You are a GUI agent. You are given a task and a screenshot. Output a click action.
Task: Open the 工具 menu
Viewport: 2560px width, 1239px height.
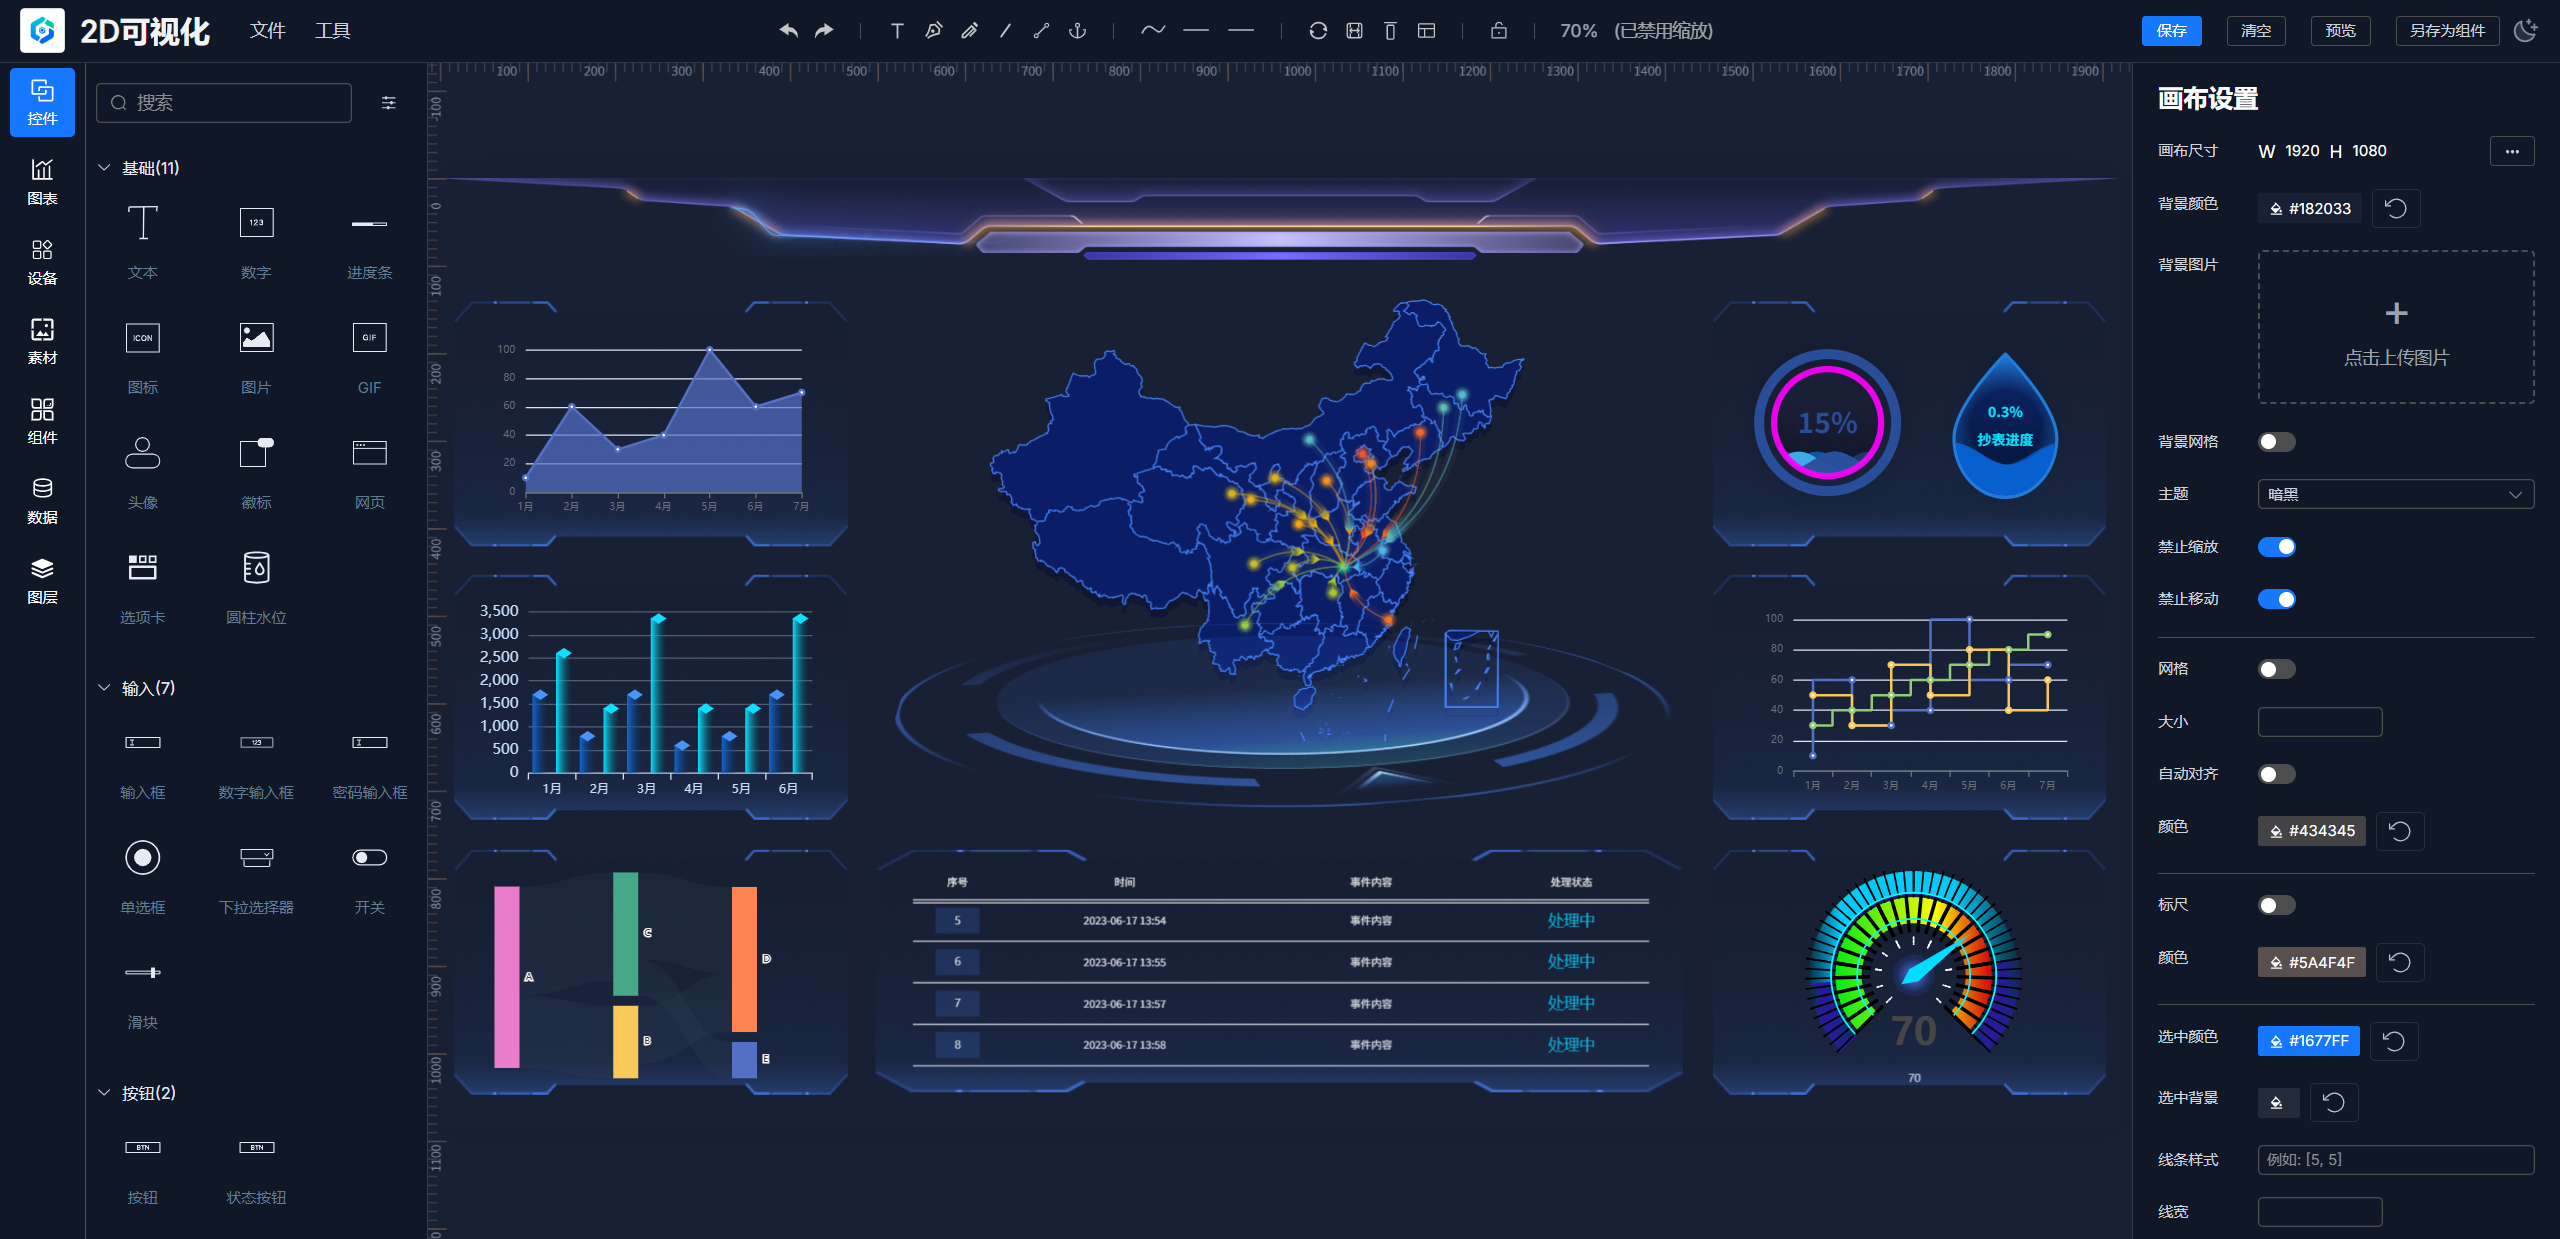pos(333,31)
